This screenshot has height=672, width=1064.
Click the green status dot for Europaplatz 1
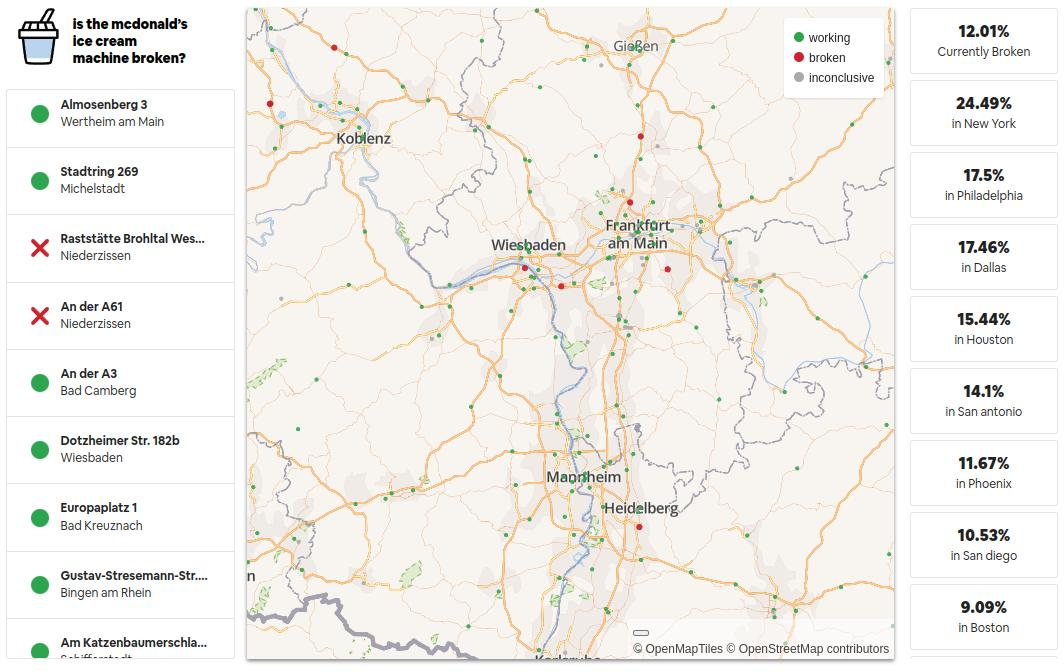40,517
